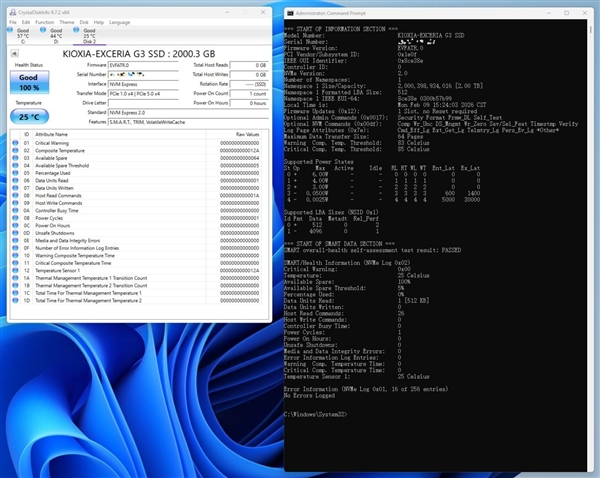This screenshot has height=478, width=600.
Task: Click the Attribute Name column header
Action: click(x=52, y=132)
